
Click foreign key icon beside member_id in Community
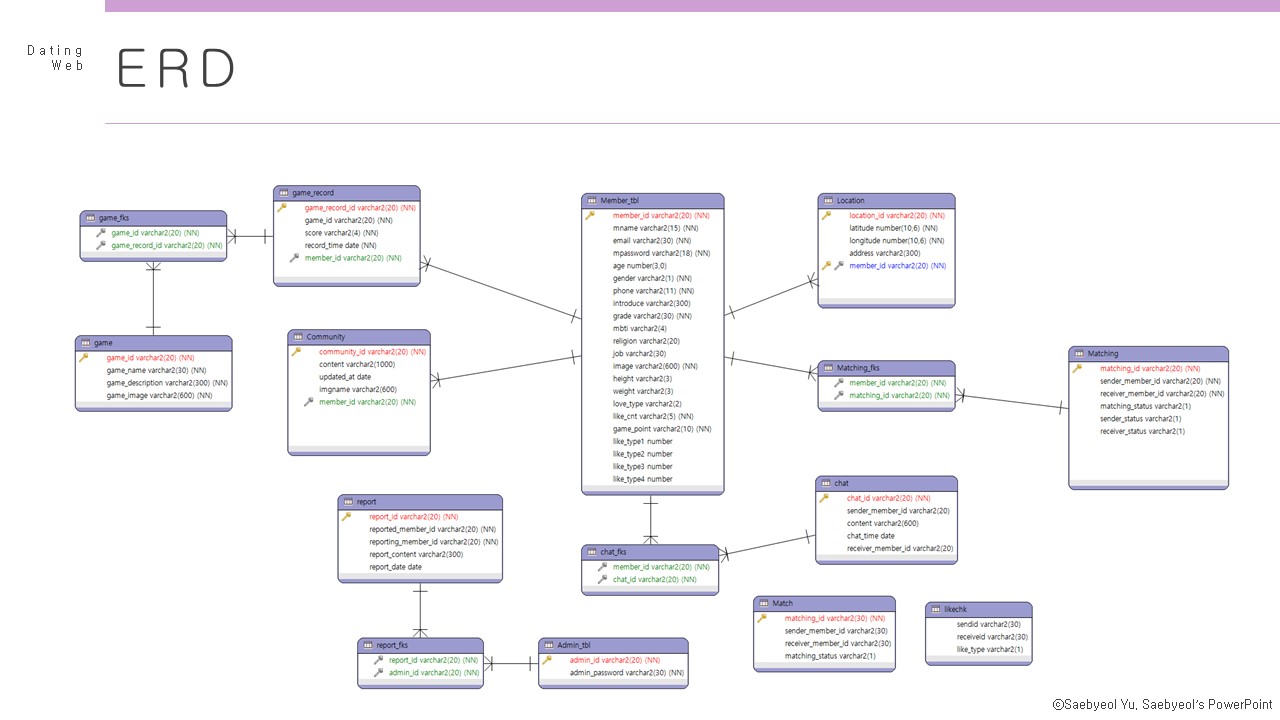309,402
